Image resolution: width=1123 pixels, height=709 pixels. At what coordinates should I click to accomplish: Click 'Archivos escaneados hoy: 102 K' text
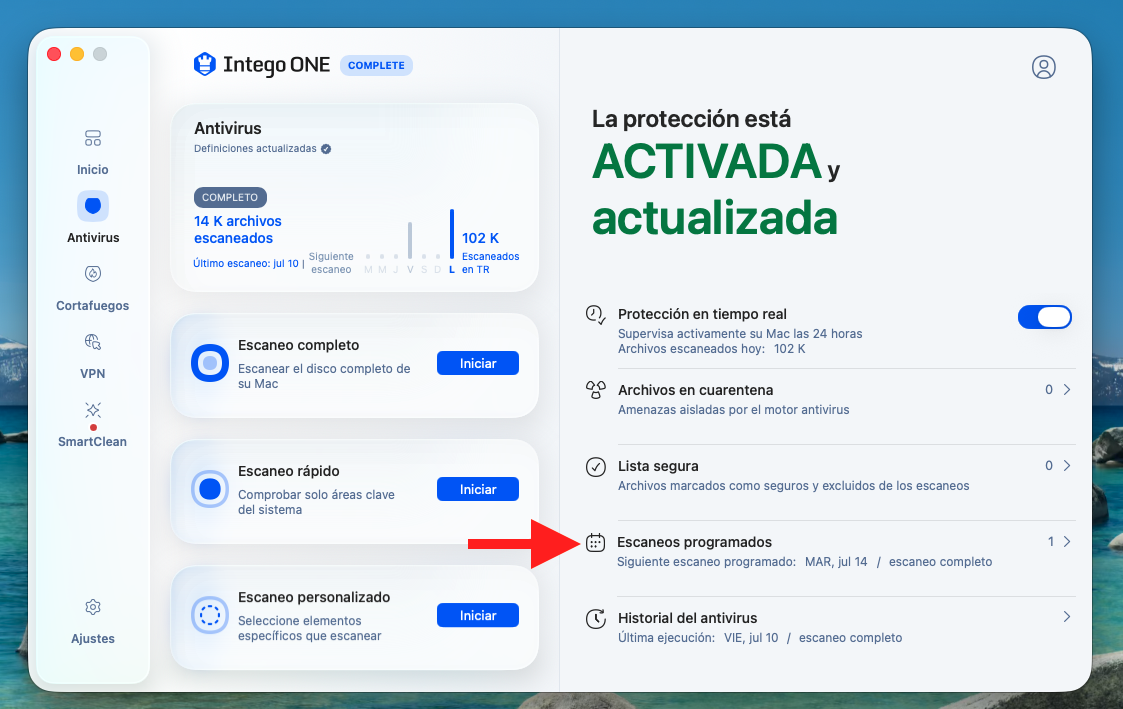point(712,349)
